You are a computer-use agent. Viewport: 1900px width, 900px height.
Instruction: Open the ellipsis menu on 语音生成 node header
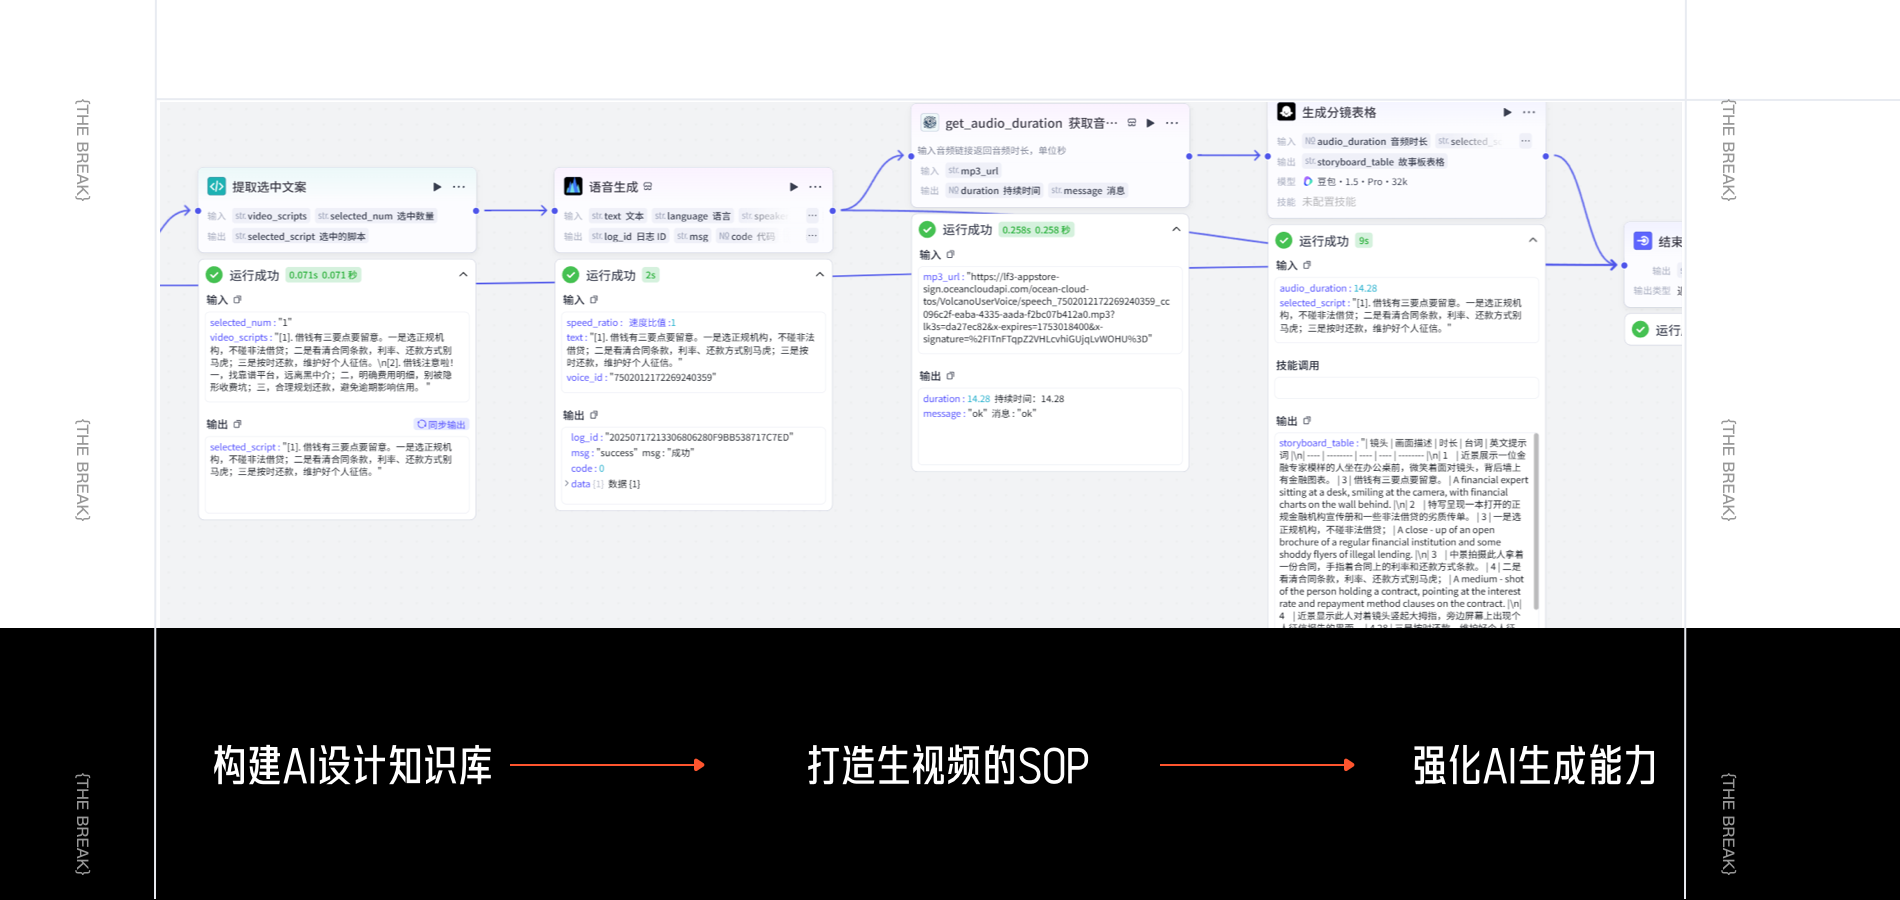pyautogui.click(x=814, y=186)
